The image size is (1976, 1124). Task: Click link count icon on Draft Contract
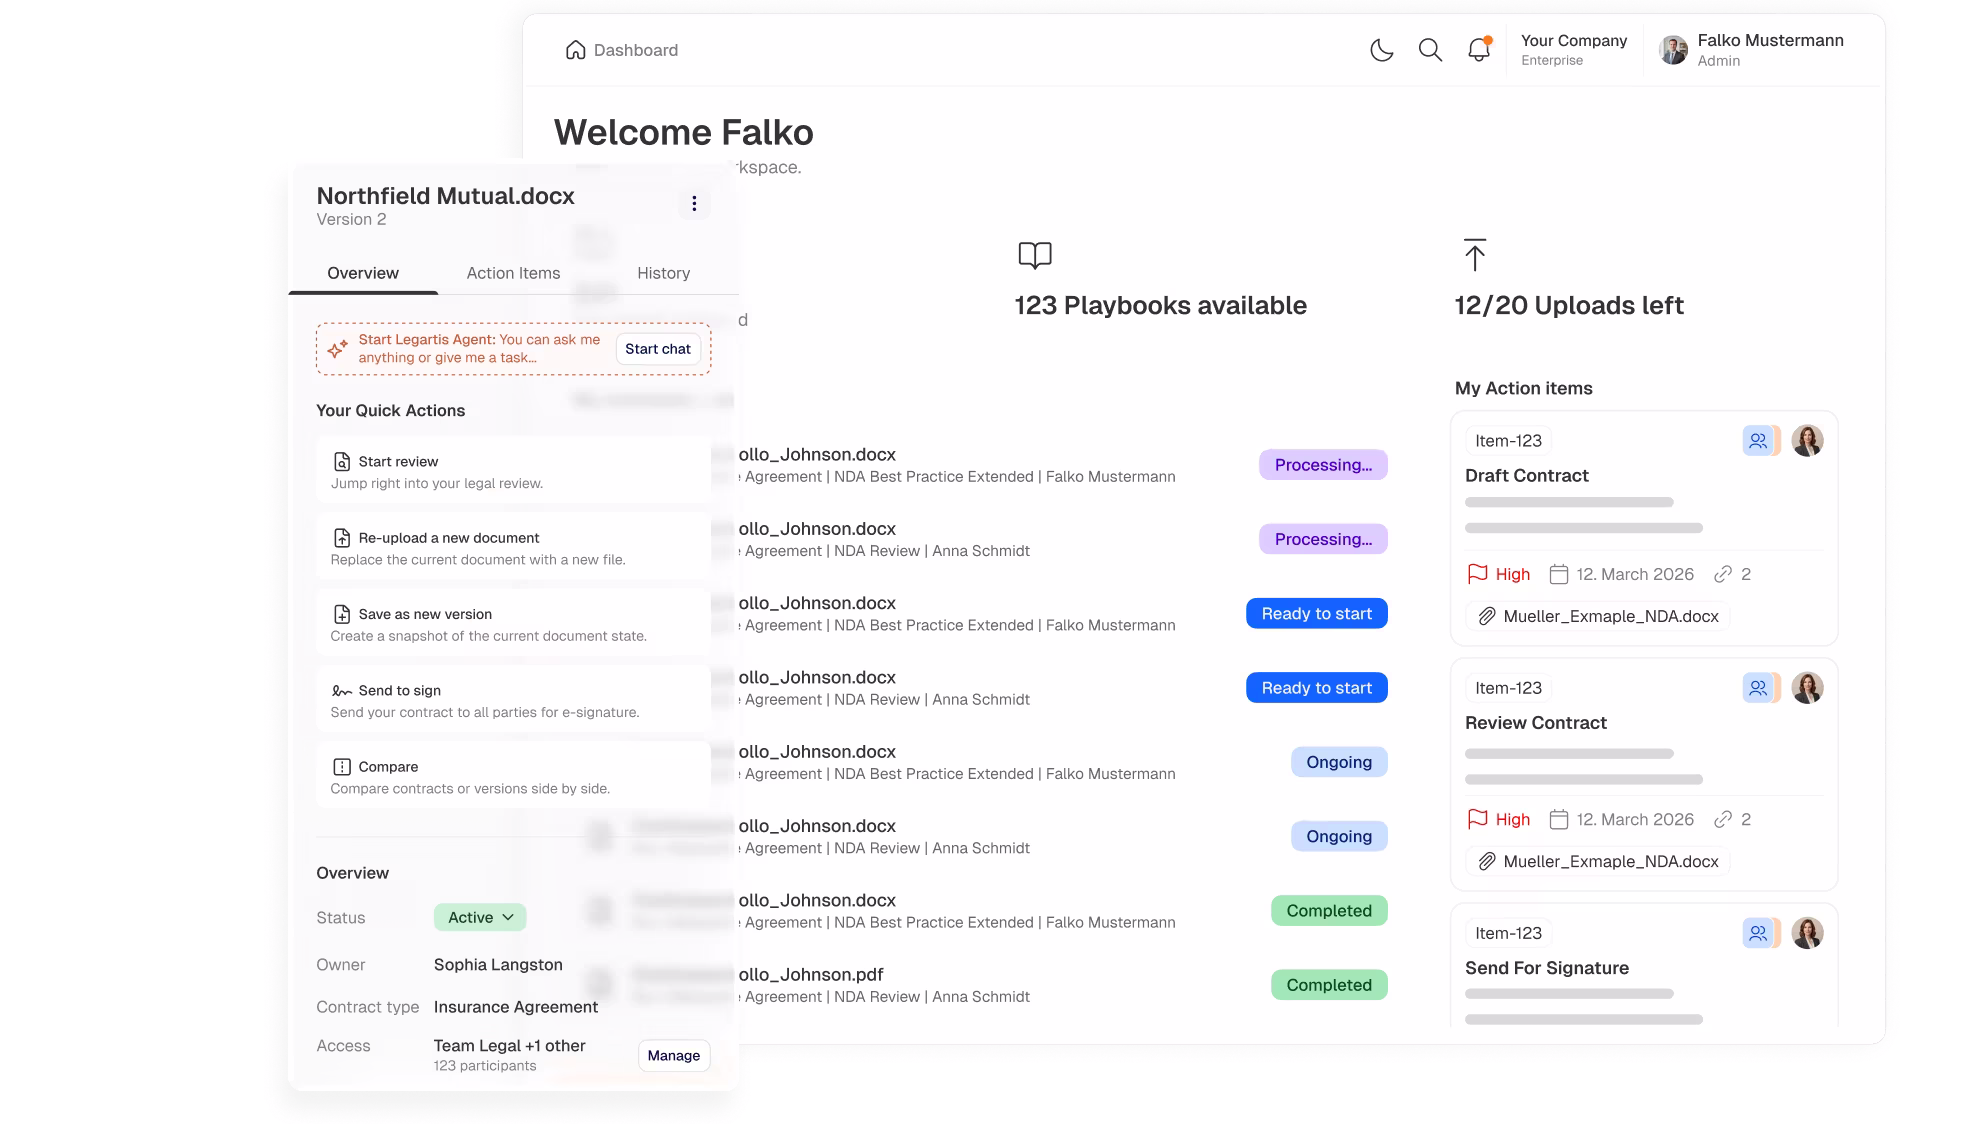click(1723, 574)
